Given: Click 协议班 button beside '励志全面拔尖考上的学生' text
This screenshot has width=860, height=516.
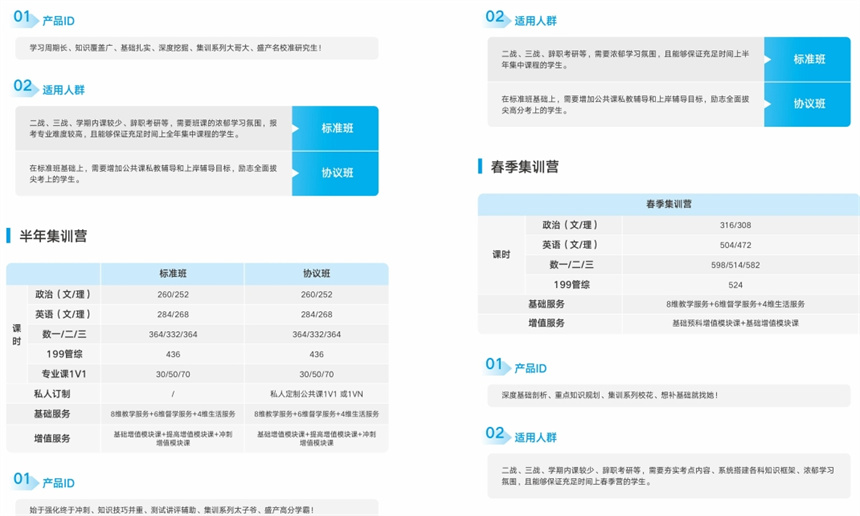Looking at the screenshot, I should [335, 173].
